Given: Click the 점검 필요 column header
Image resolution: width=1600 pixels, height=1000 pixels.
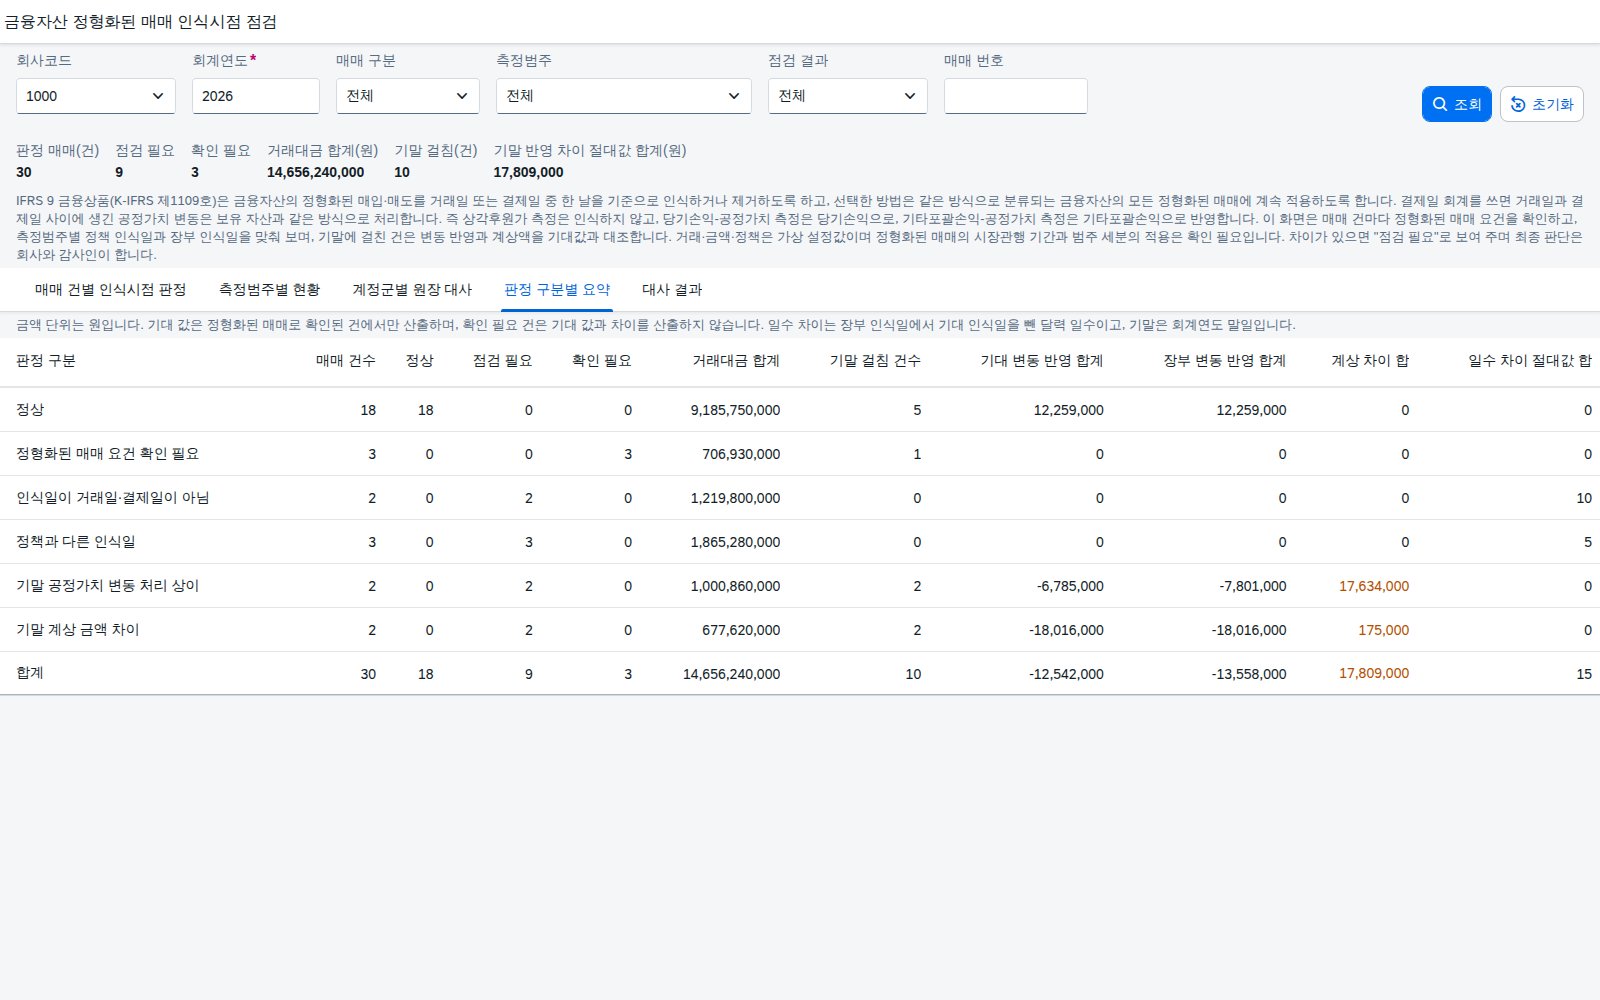Looking at the screenshot, I should [x=502, y=361].
